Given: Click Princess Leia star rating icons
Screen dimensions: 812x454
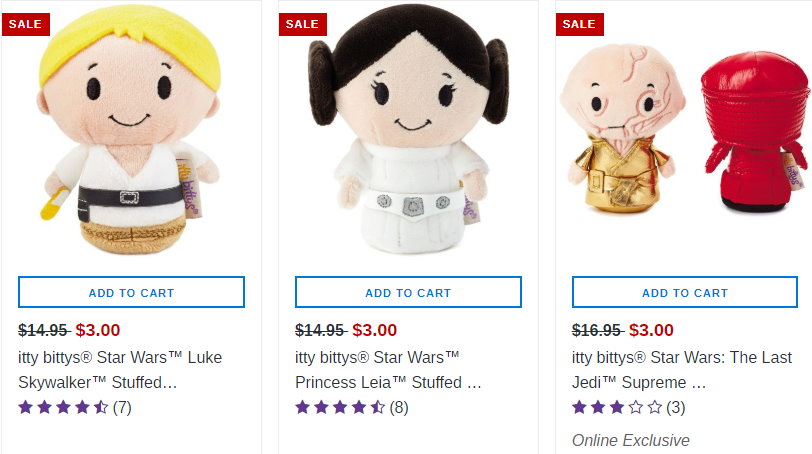Looking at the screenshot, I should click(340, 407).
